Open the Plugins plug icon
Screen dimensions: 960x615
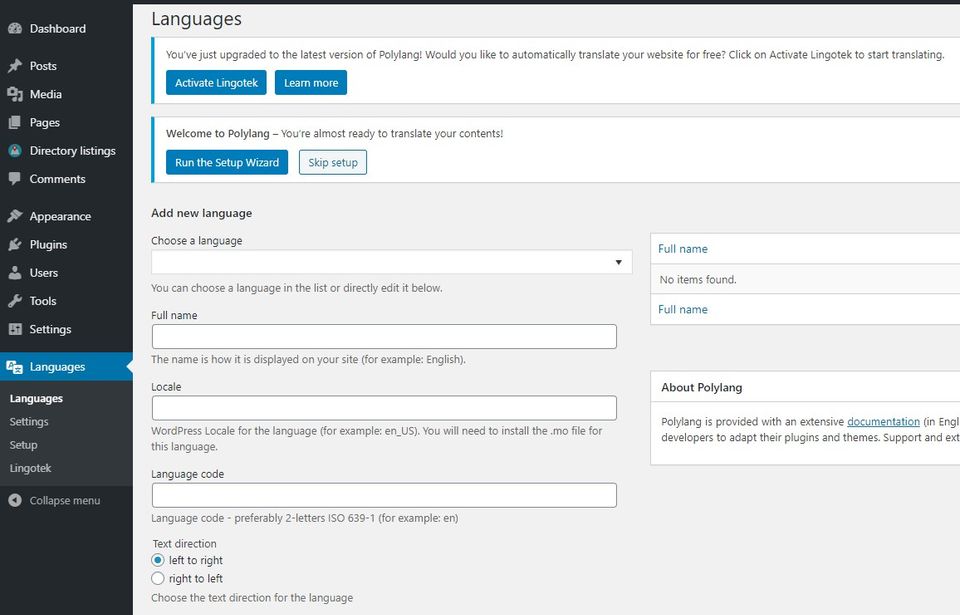point(15,244)
